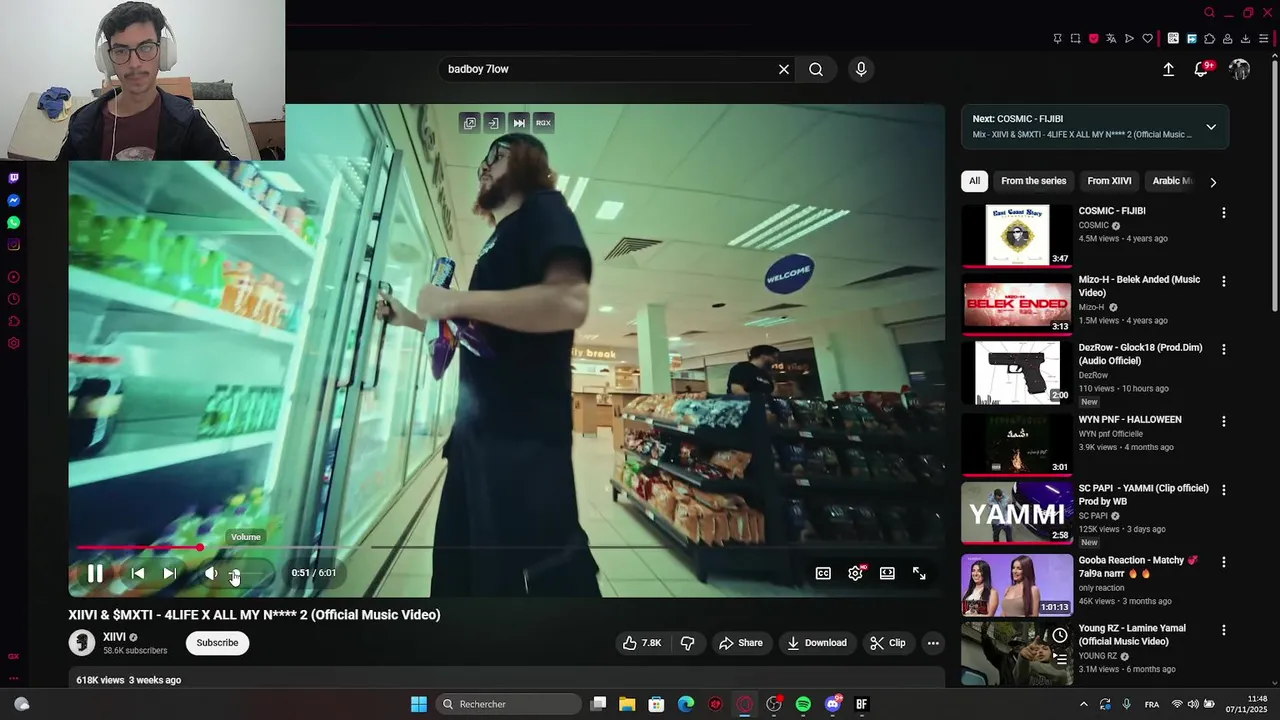
Task: Switch to theater mode
Action: coord(887,573)
